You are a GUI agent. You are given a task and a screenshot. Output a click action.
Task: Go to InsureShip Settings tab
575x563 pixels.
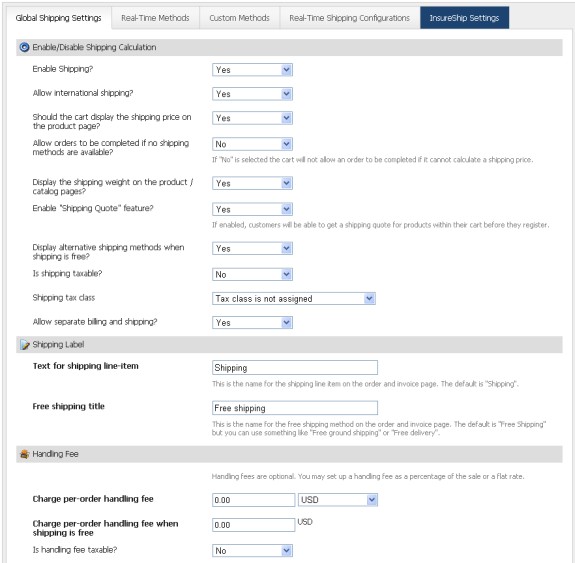click(x=464, y=18)
